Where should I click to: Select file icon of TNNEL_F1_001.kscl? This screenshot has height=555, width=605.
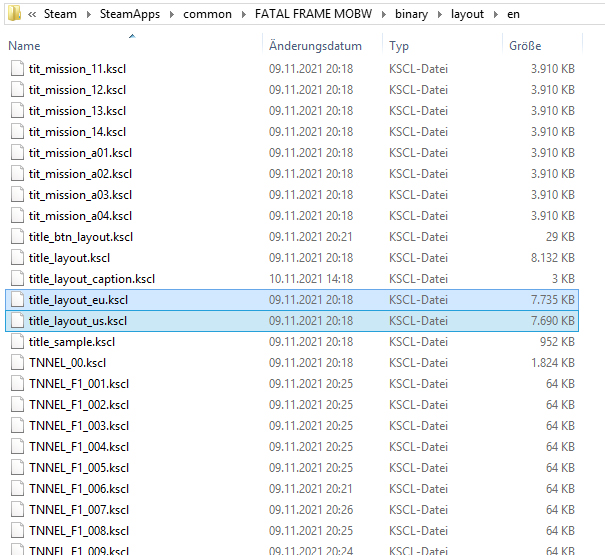click(17, 384)
